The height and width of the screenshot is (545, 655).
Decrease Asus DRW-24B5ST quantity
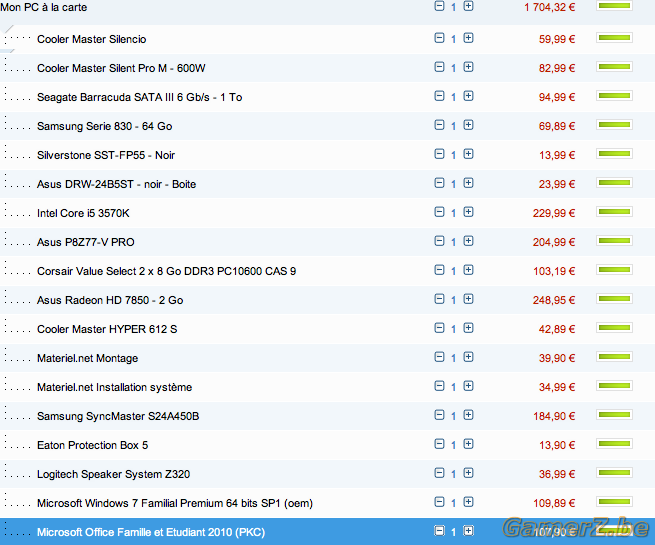click(439, 183)
